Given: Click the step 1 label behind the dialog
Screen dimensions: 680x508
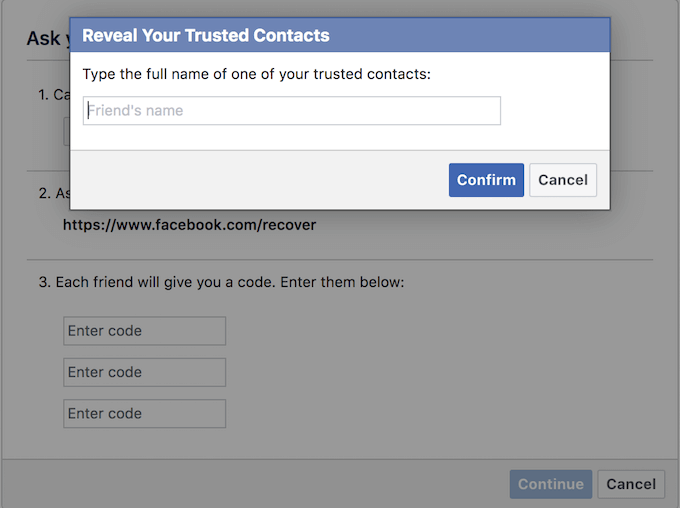Looking at the screenshot, I should [50, 95].
